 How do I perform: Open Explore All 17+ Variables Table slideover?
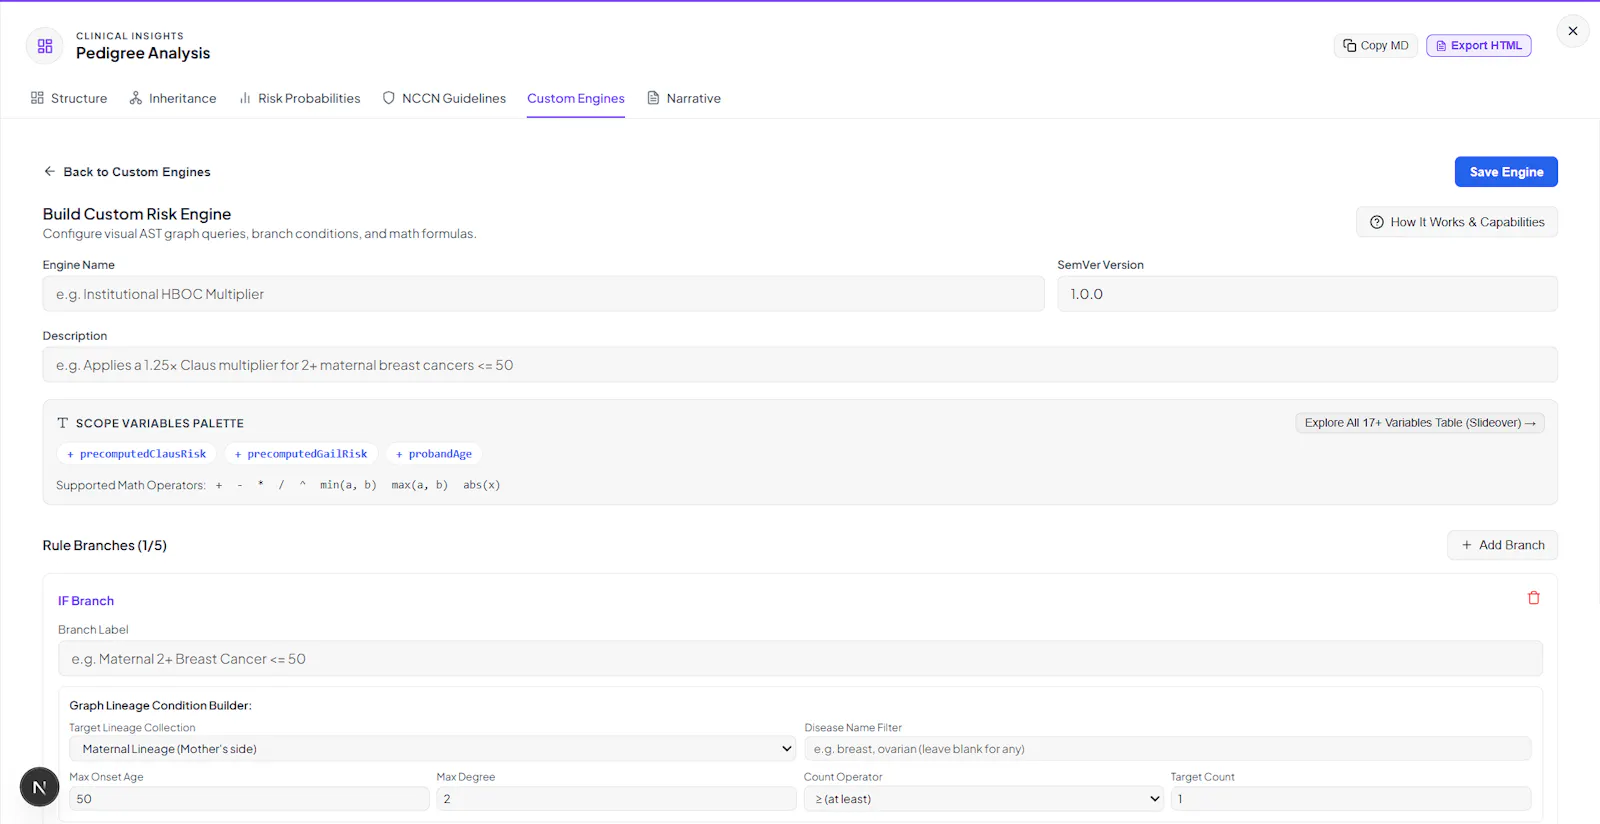(1420, 423)
